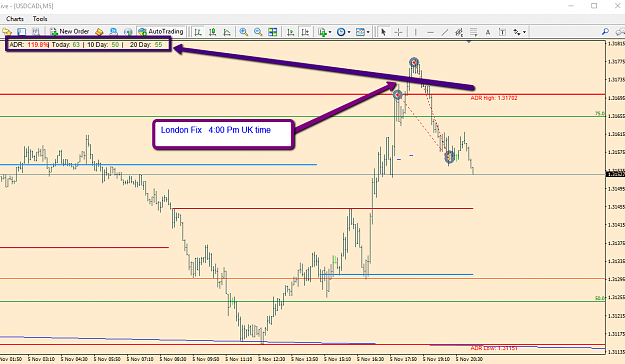Click the "5 Nov 11:10" time axis label
Viewport: 625px width, 364px height.
239,359
